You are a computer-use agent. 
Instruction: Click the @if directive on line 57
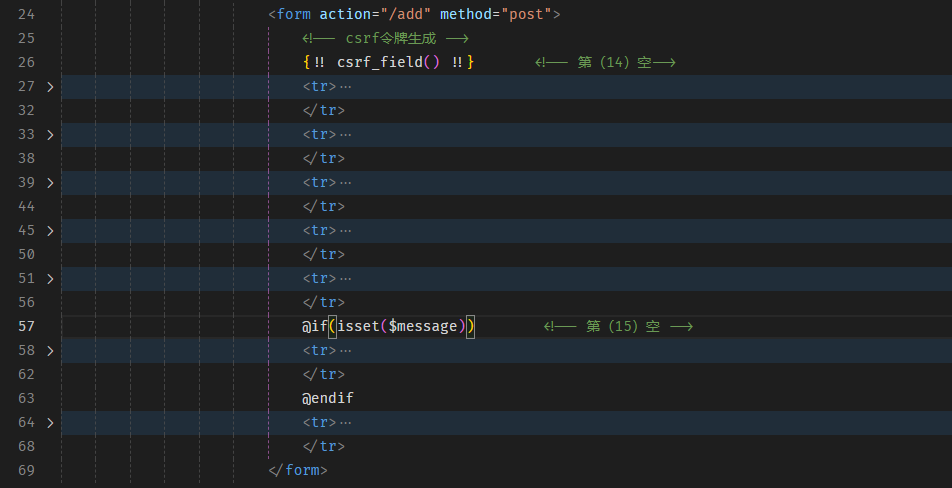point(315,327)
